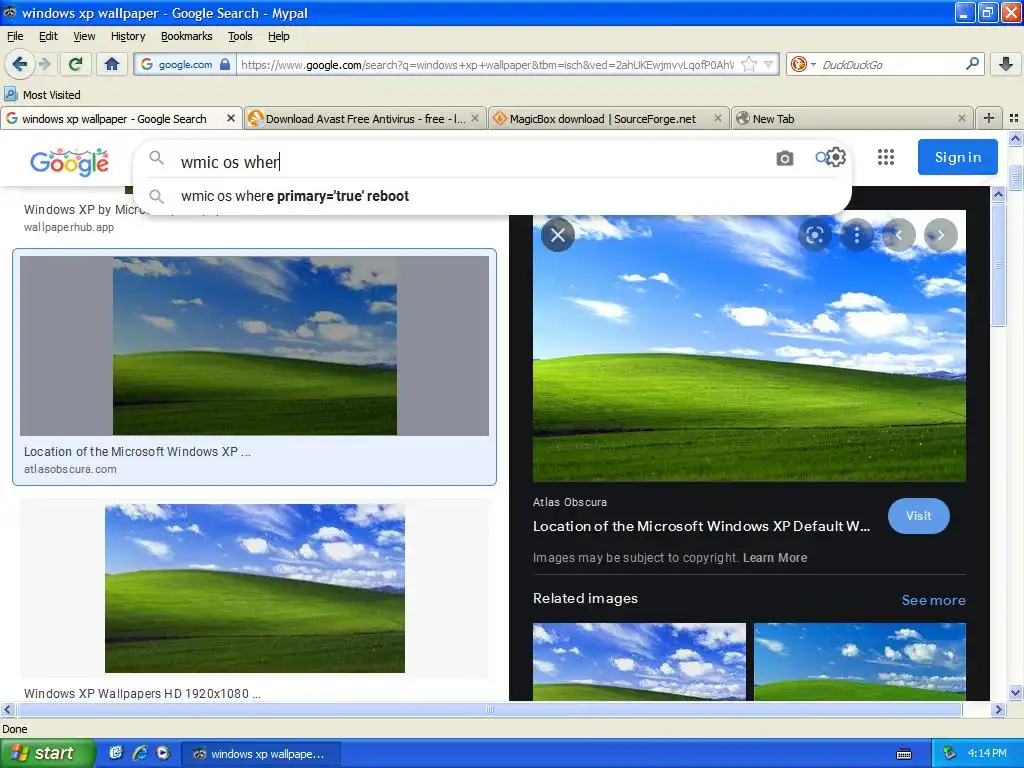Open the View menu
1024x768 pixels.
pyautogui.click(x=84, y=36)
